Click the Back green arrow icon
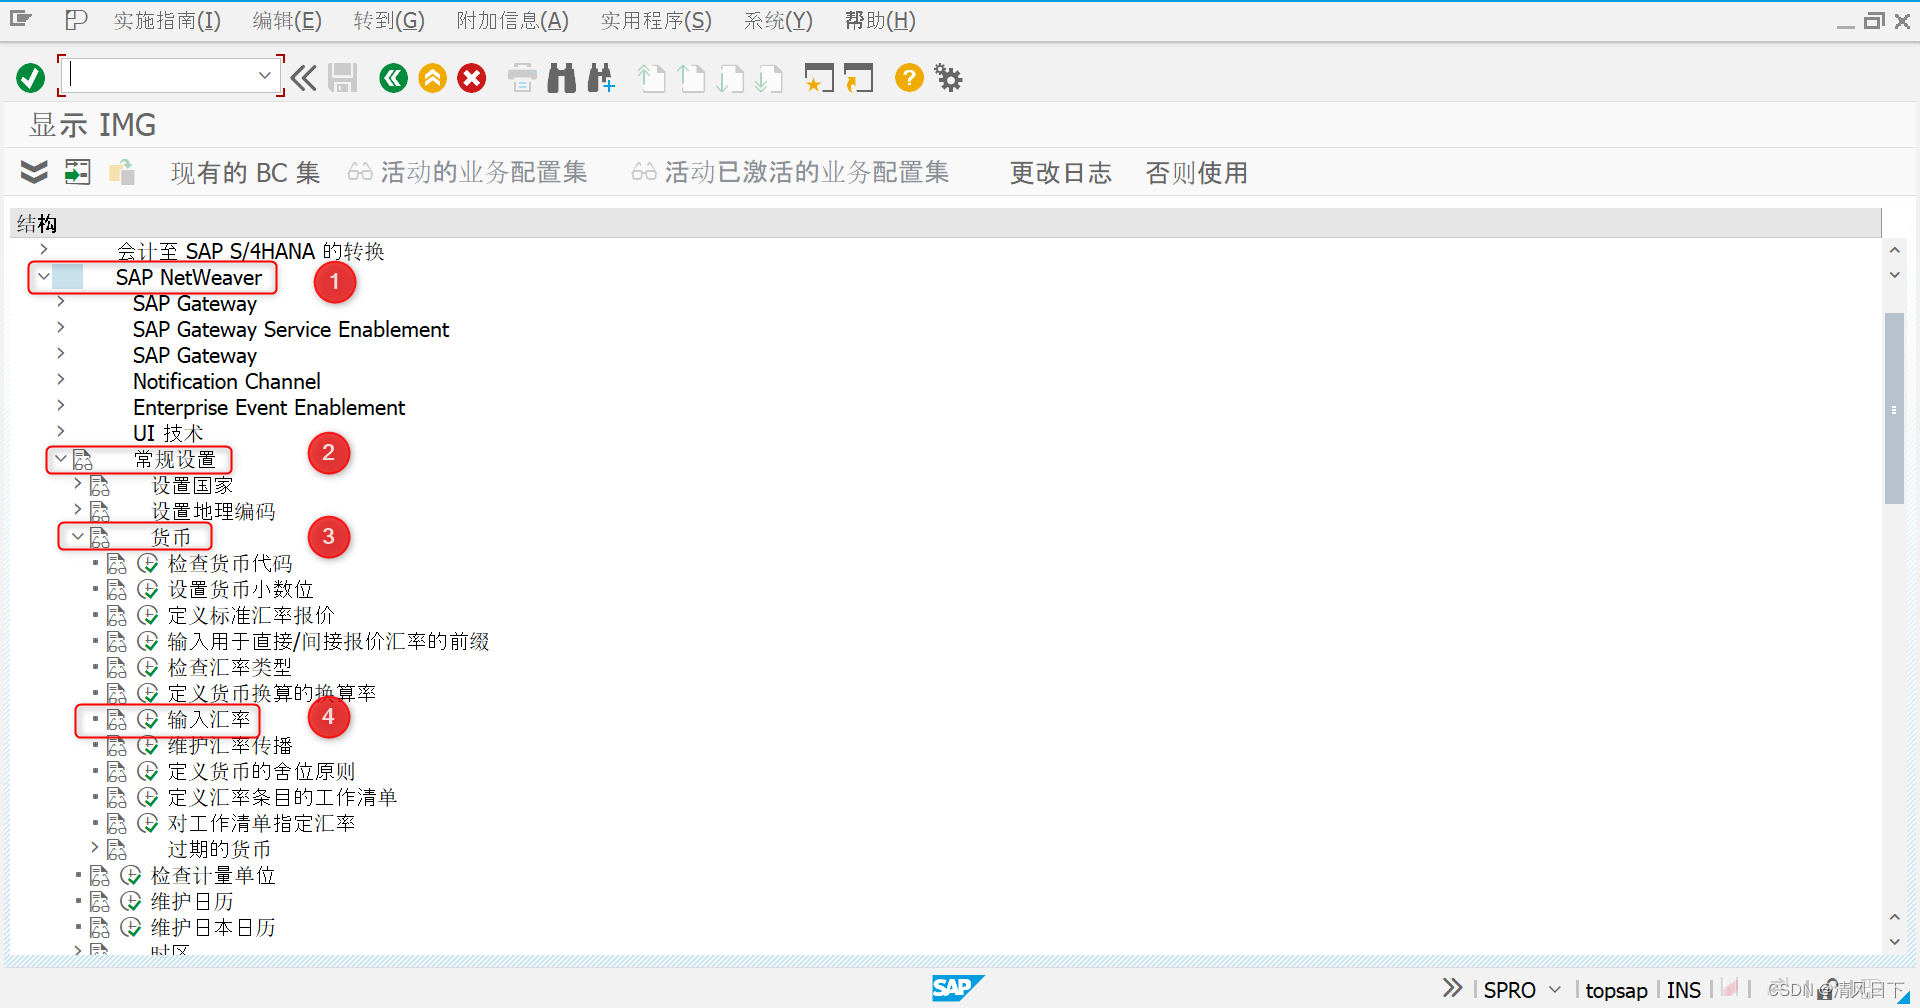 click(x=393, y=78)
